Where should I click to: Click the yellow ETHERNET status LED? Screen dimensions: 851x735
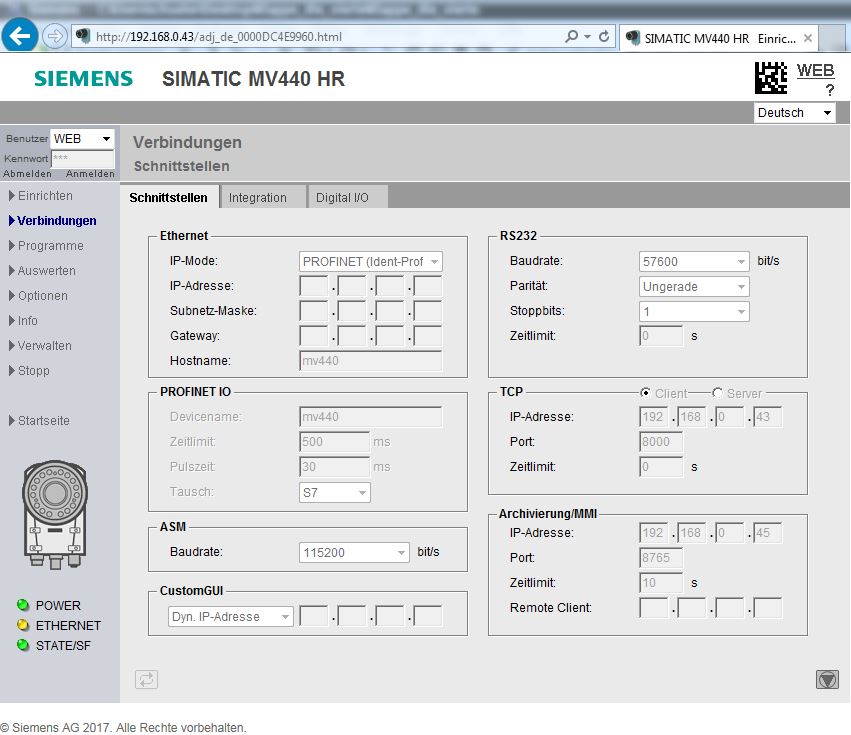pos(22,625)
